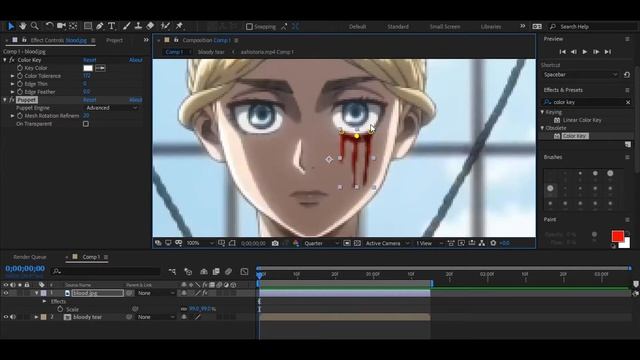
Task: Select the Camera tool in the toolbar
Action: [x=61, y=26]
